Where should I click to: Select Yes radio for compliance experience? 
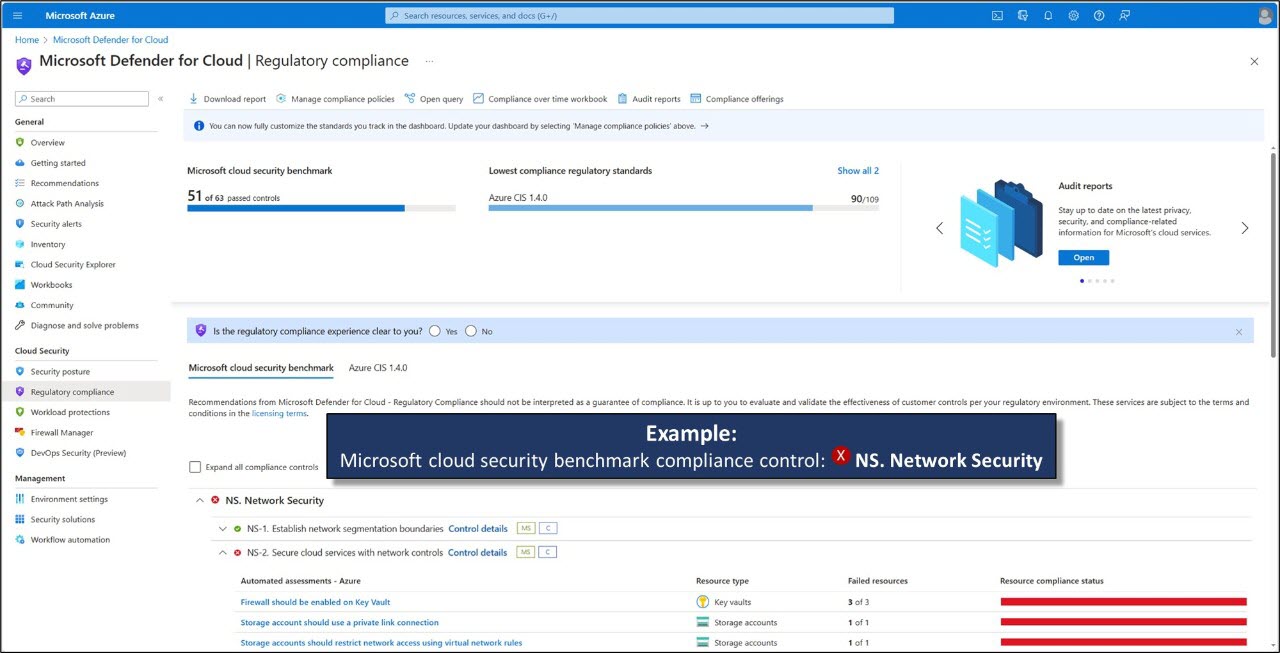click(x=434, y=331)
